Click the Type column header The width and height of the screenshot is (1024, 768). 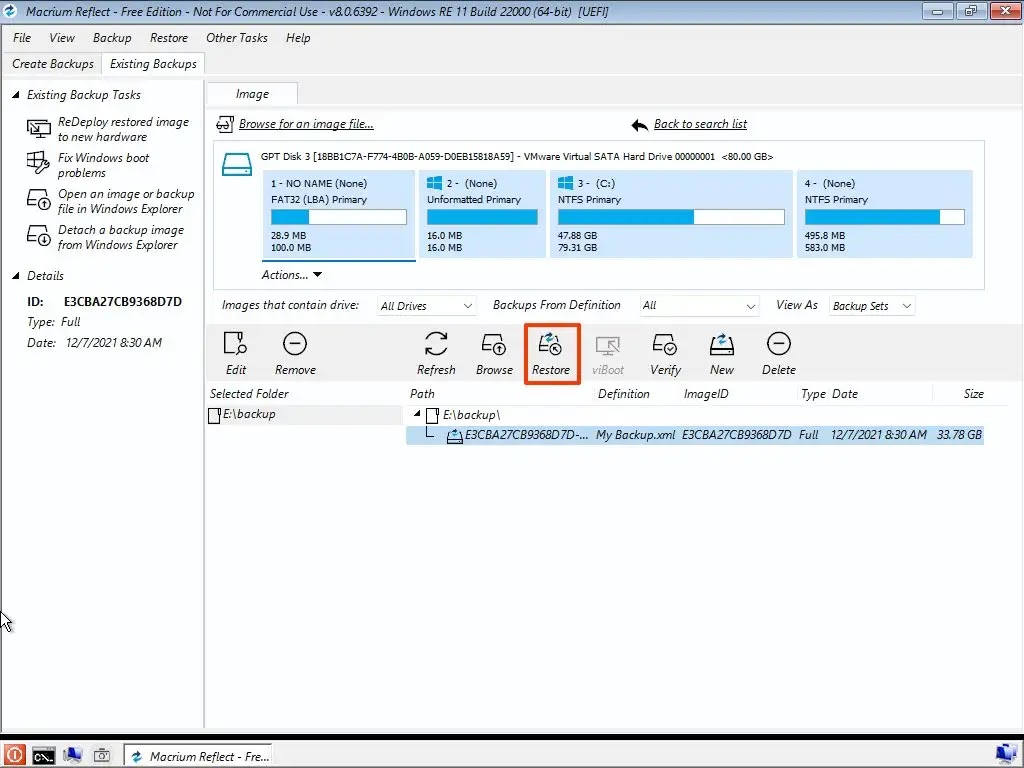tap(813, 394)
